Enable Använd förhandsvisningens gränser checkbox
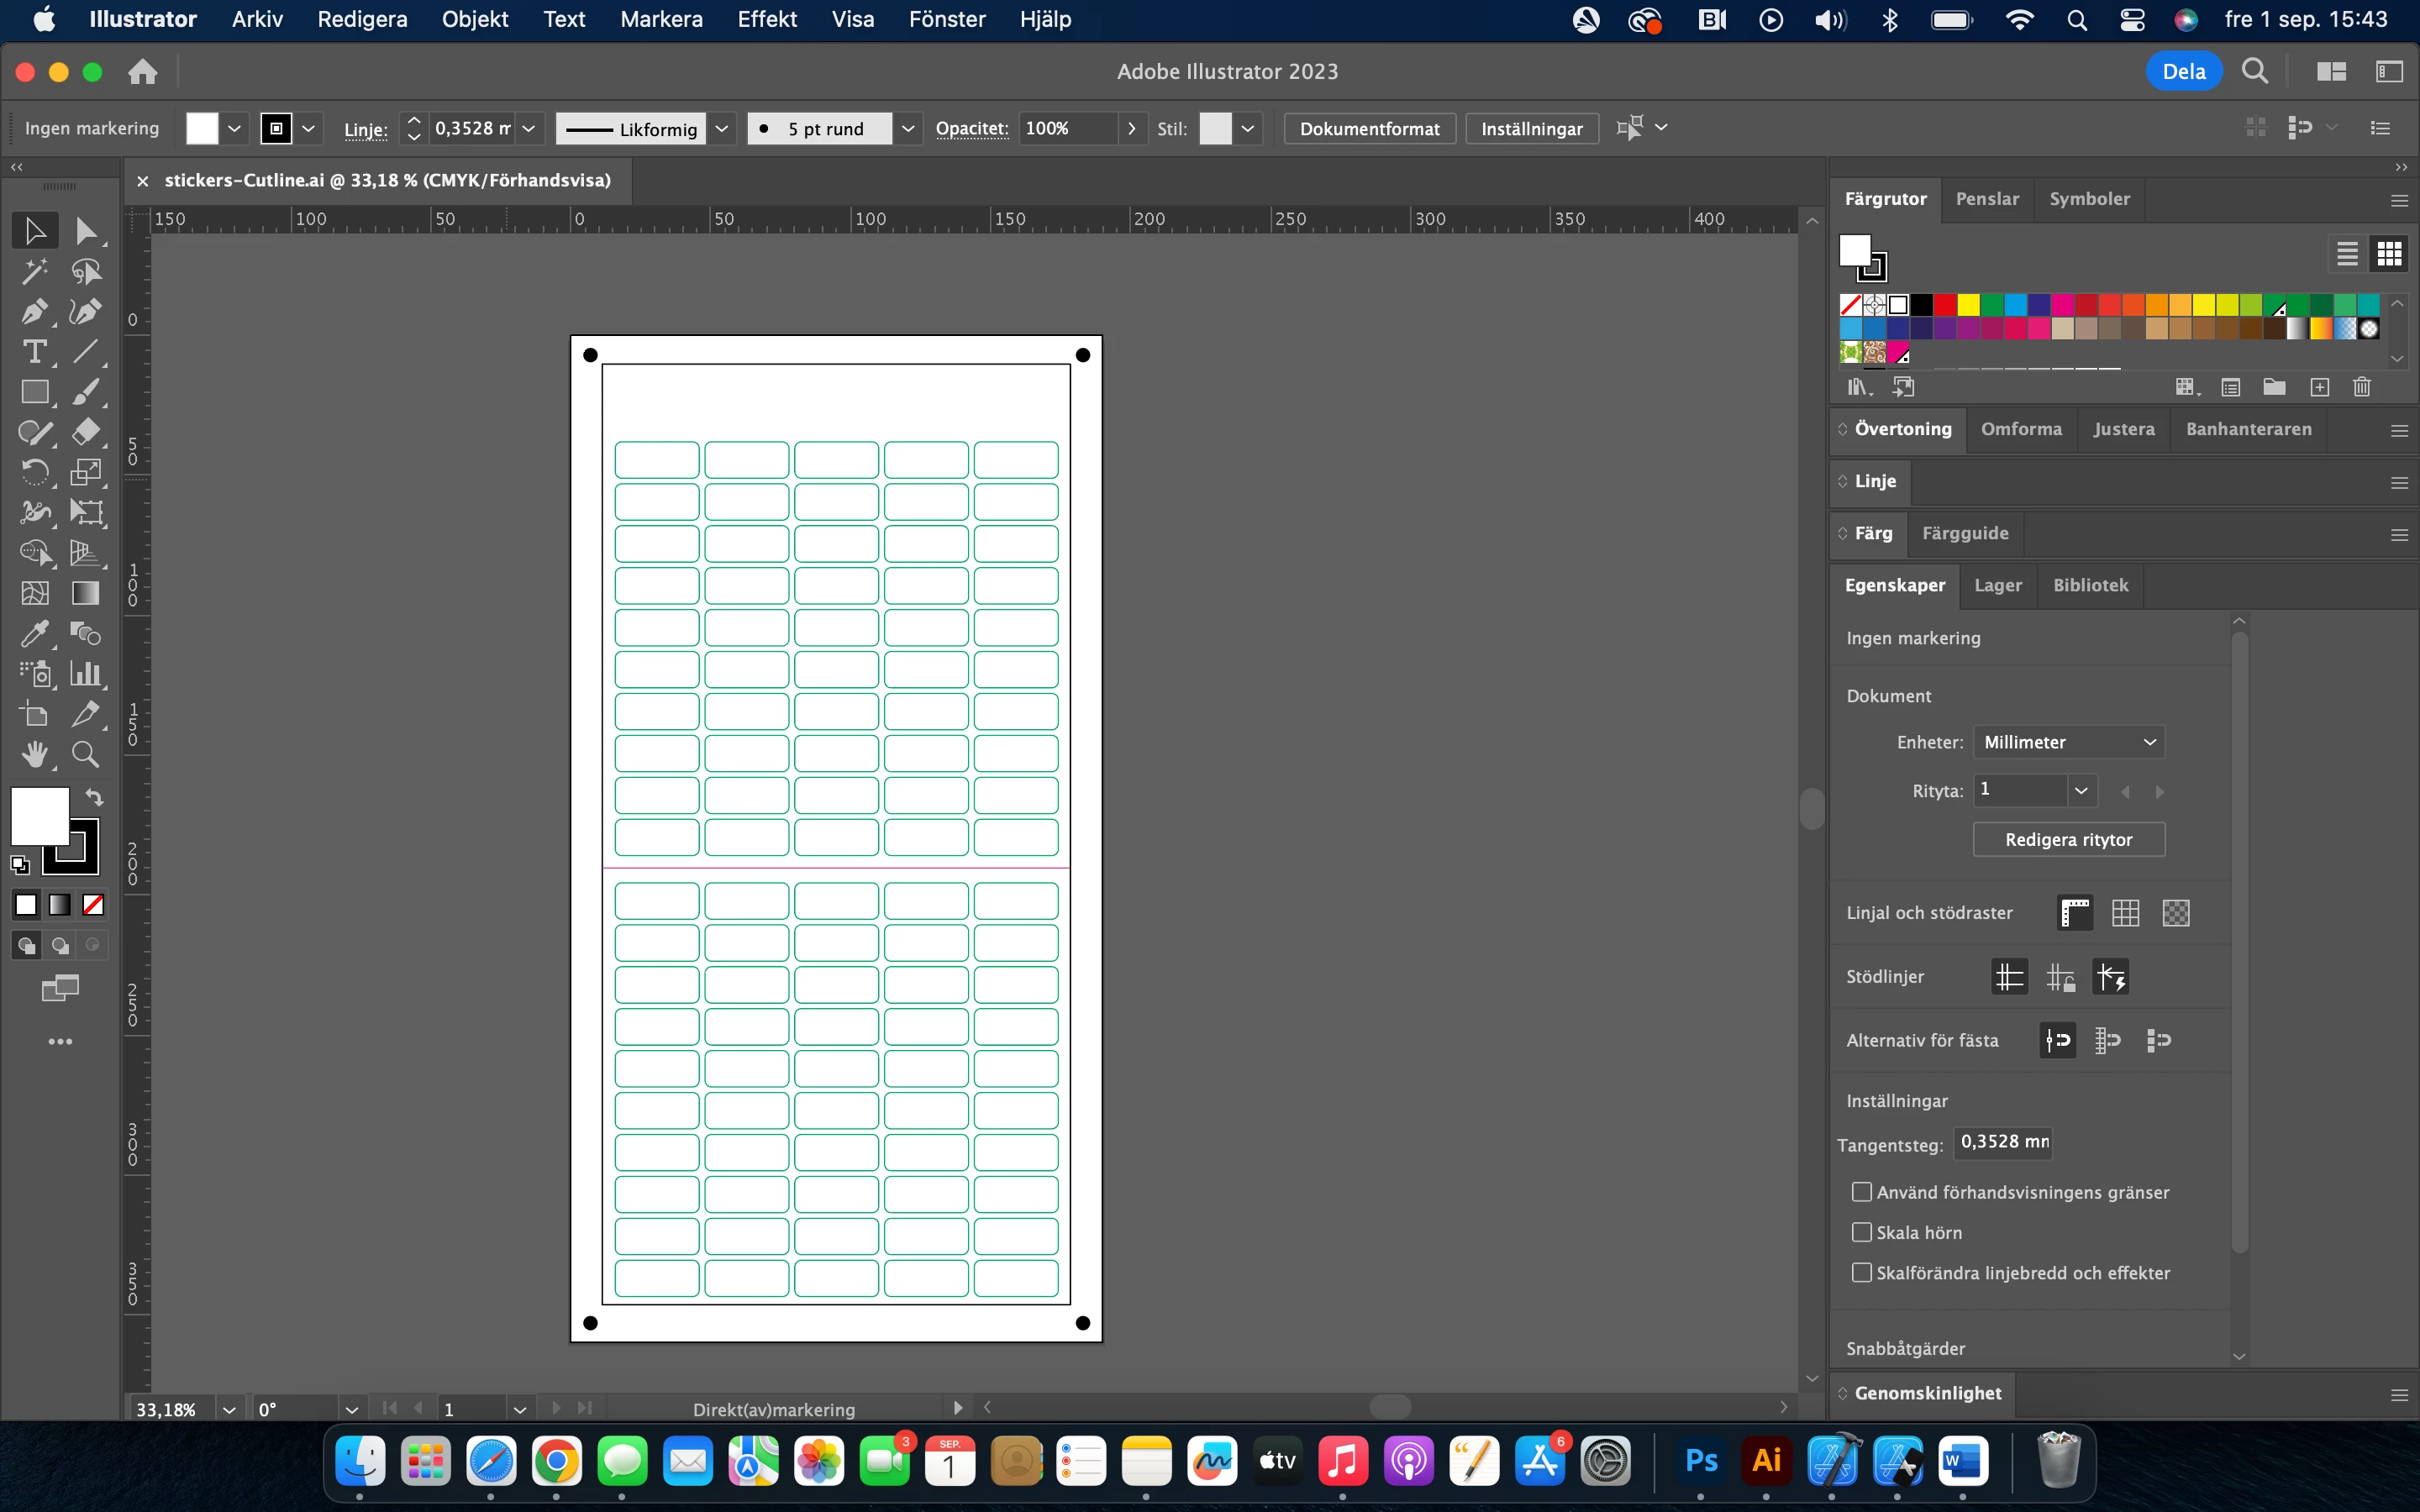This screenshot has height=1512, width=2420. click(1861, 1192)
